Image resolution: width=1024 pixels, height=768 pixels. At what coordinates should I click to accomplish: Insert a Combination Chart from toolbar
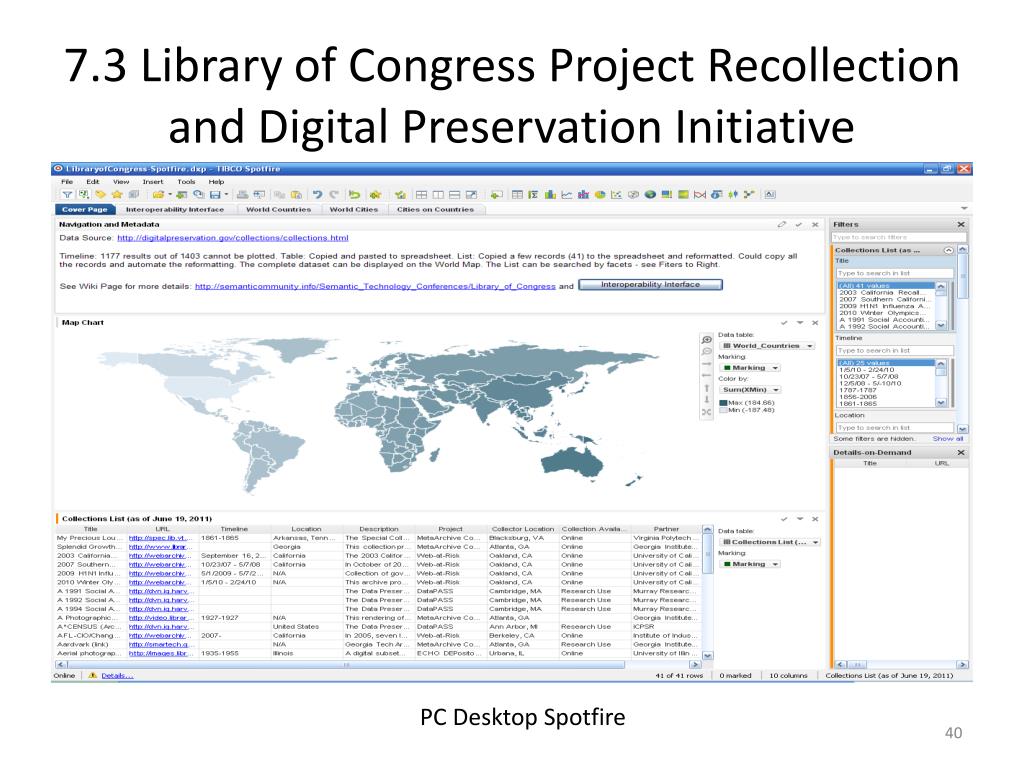(583, 195)
